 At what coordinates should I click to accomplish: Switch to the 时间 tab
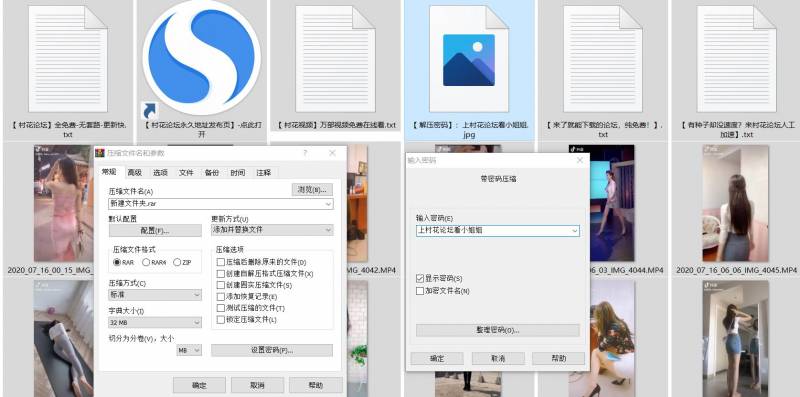pyautogui.click(x=237, y=172)
